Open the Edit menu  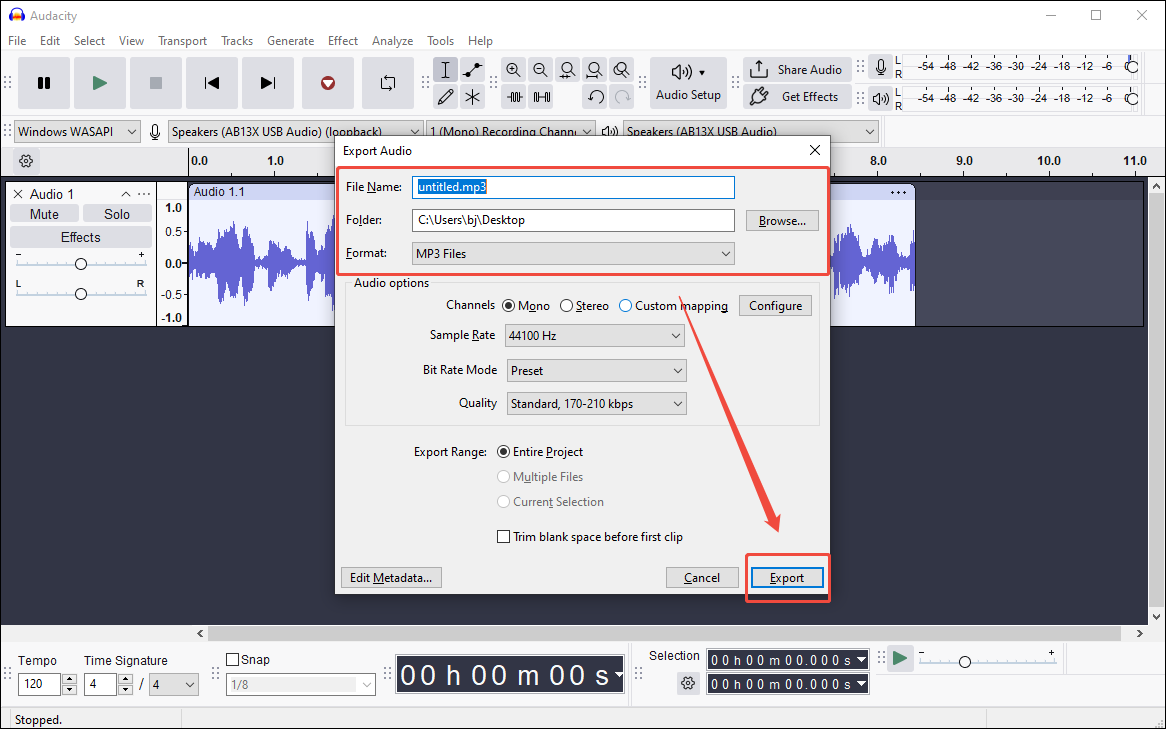[x=50, y=41]
